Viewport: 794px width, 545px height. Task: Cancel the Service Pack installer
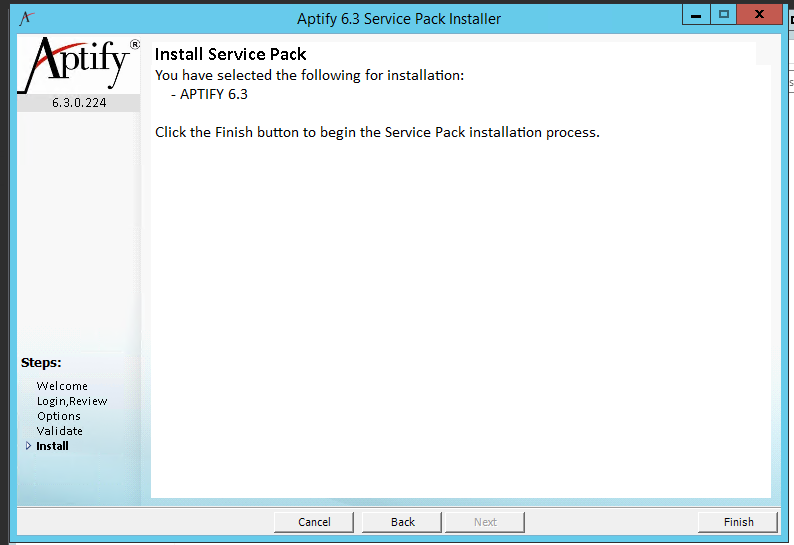click(314, 522)
